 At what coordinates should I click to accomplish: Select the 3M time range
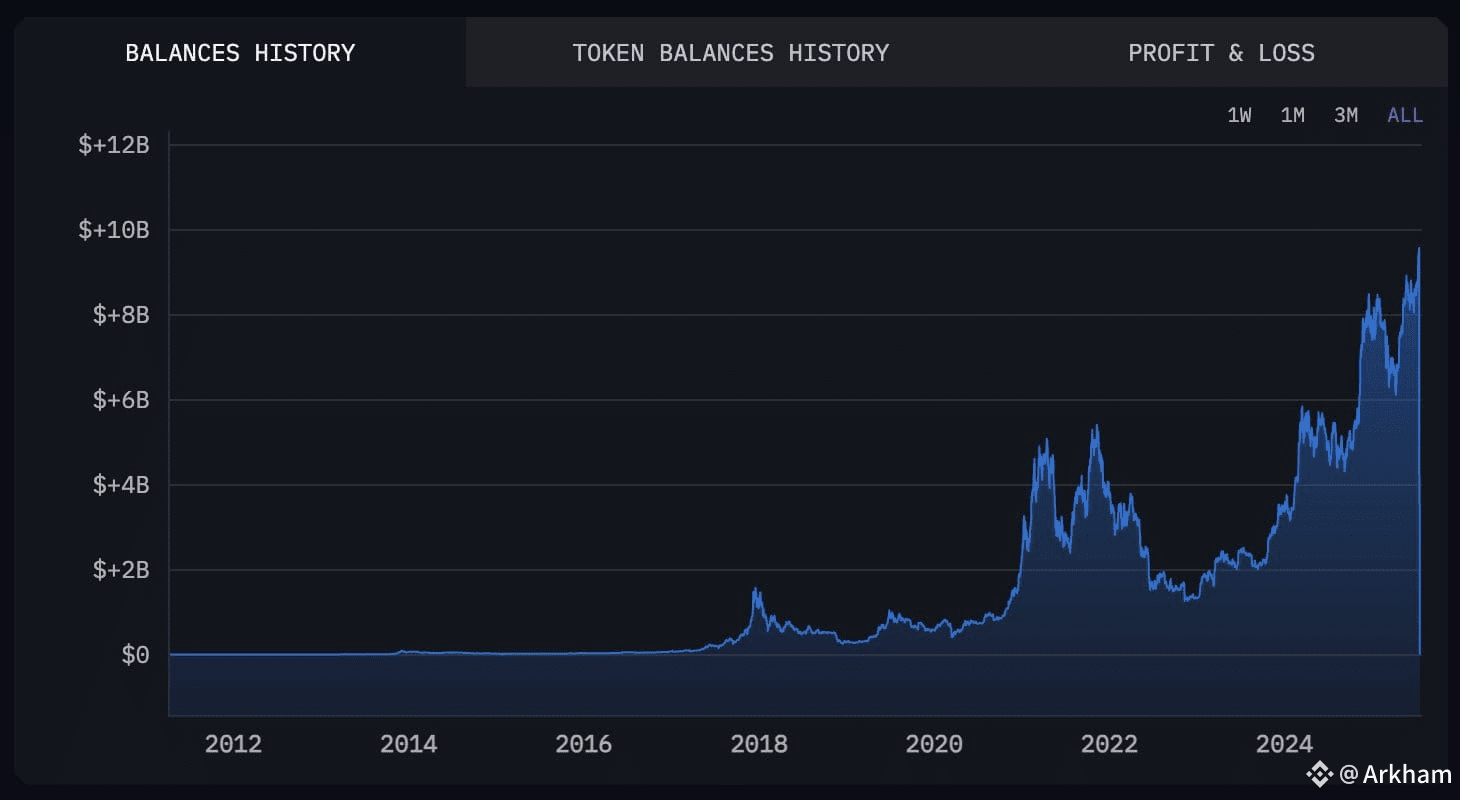(1346, 115)
